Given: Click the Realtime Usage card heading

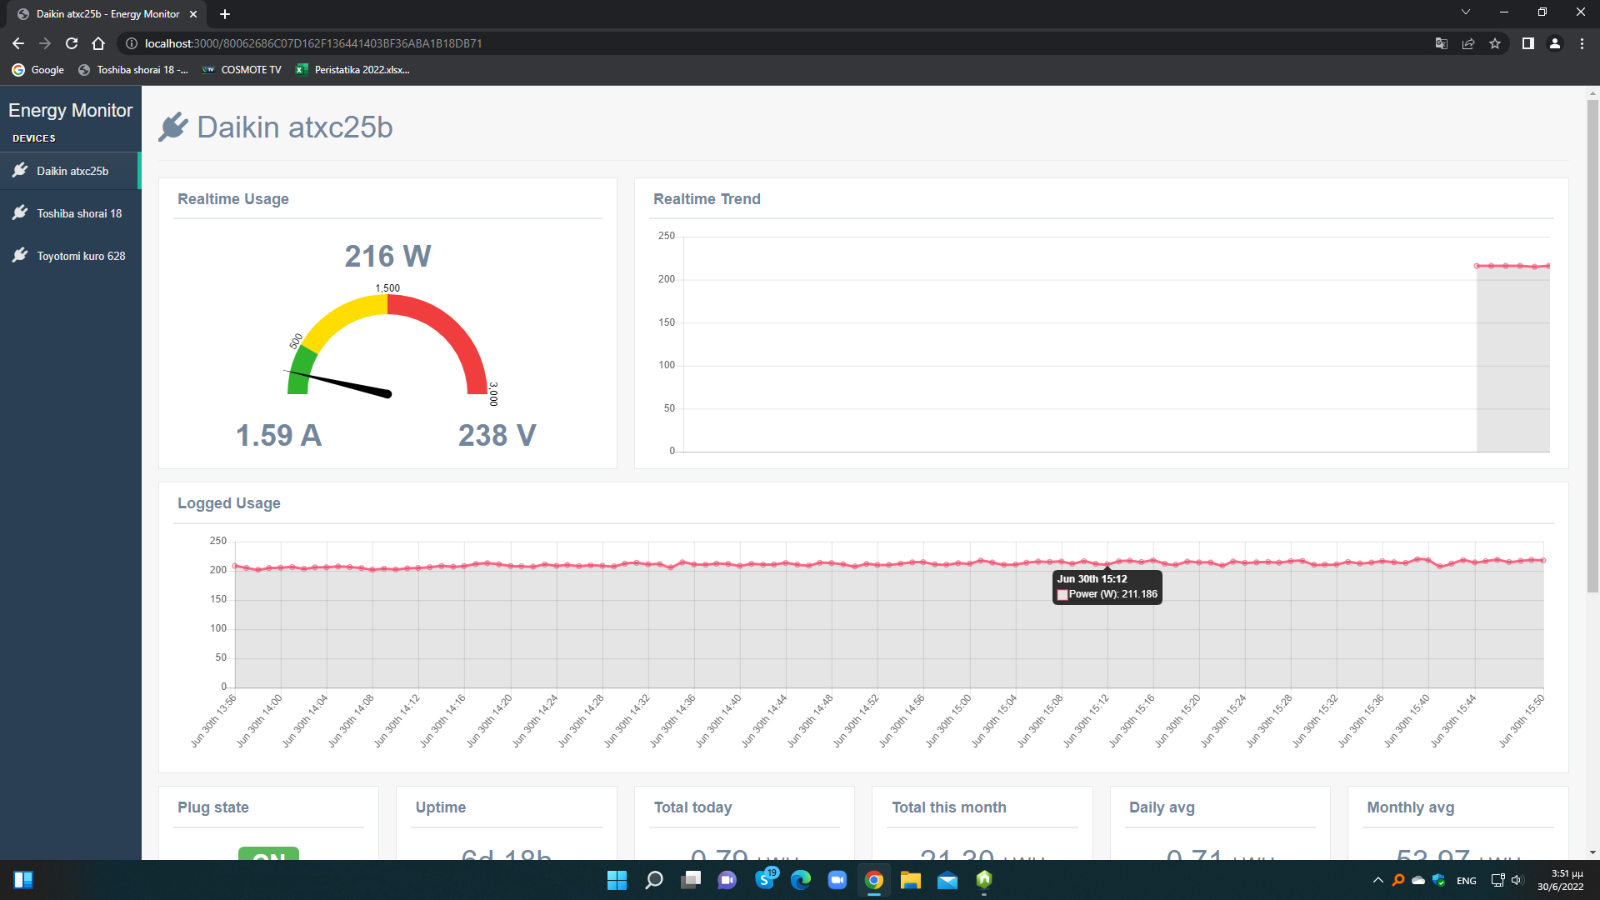Looking at the screenshot, I should click(x=233, y=199).
